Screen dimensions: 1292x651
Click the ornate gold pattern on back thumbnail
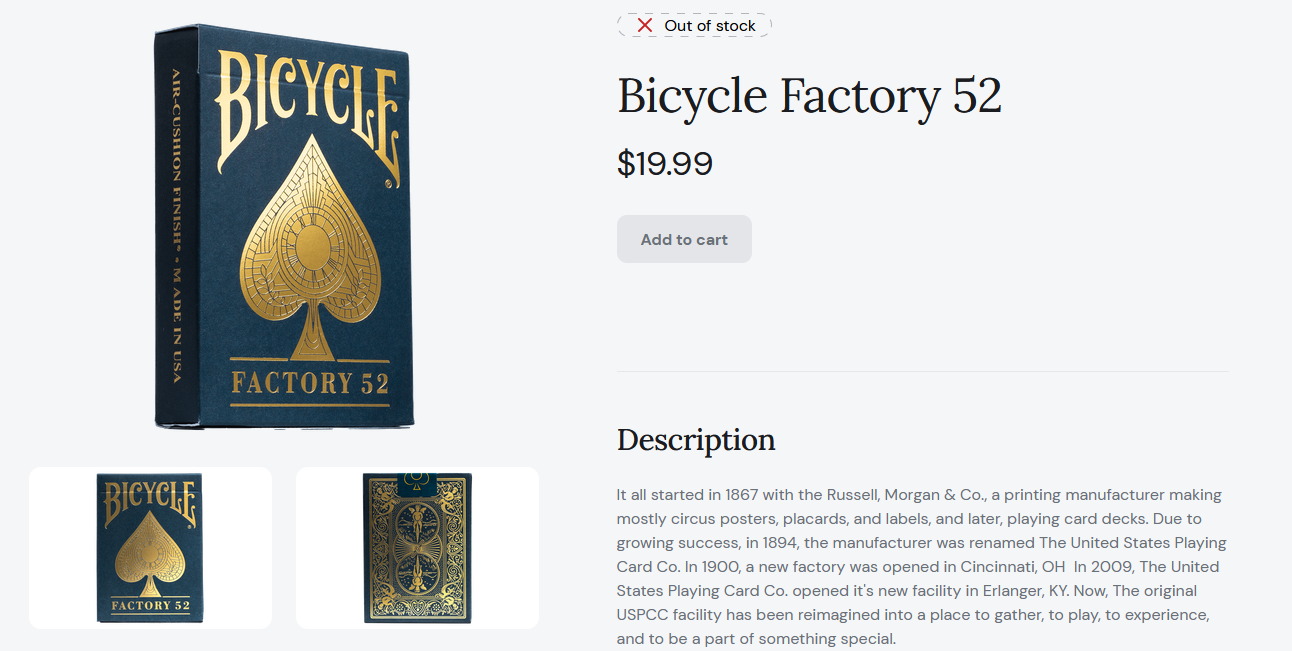click(x=417, y=549)
